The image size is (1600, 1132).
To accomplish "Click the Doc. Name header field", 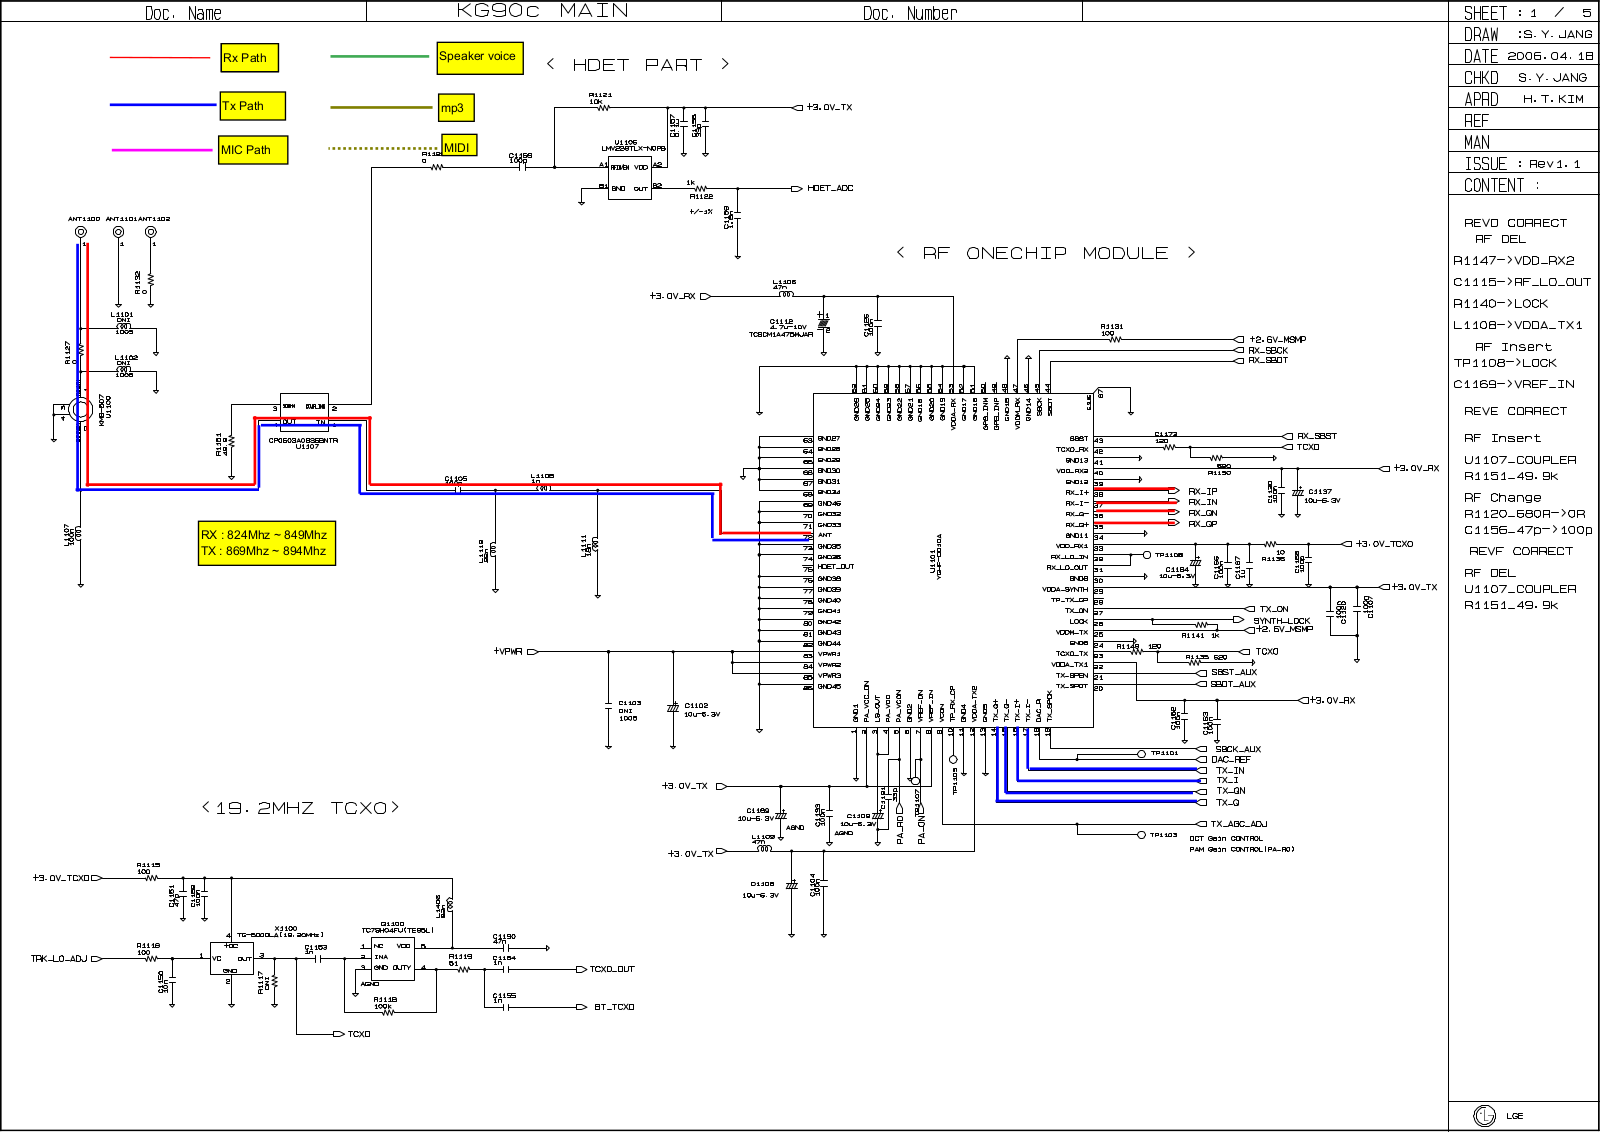I will point(183,12).
